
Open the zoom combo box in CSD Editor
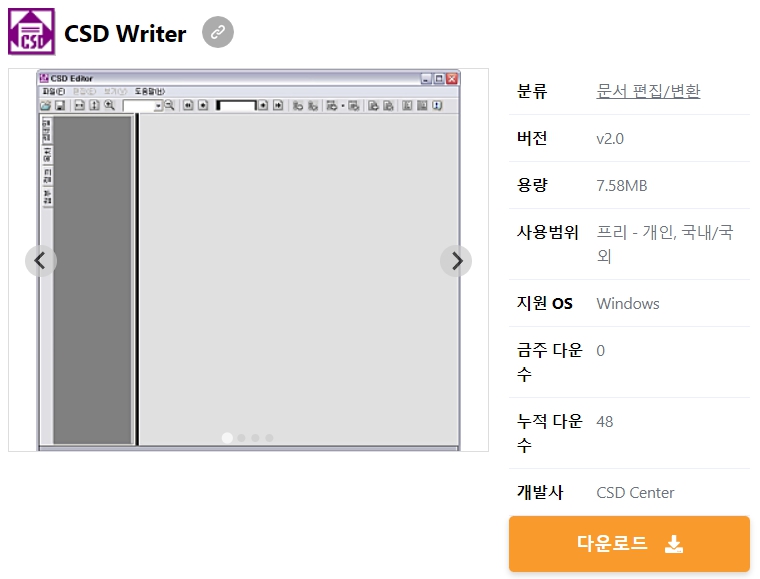142,106
